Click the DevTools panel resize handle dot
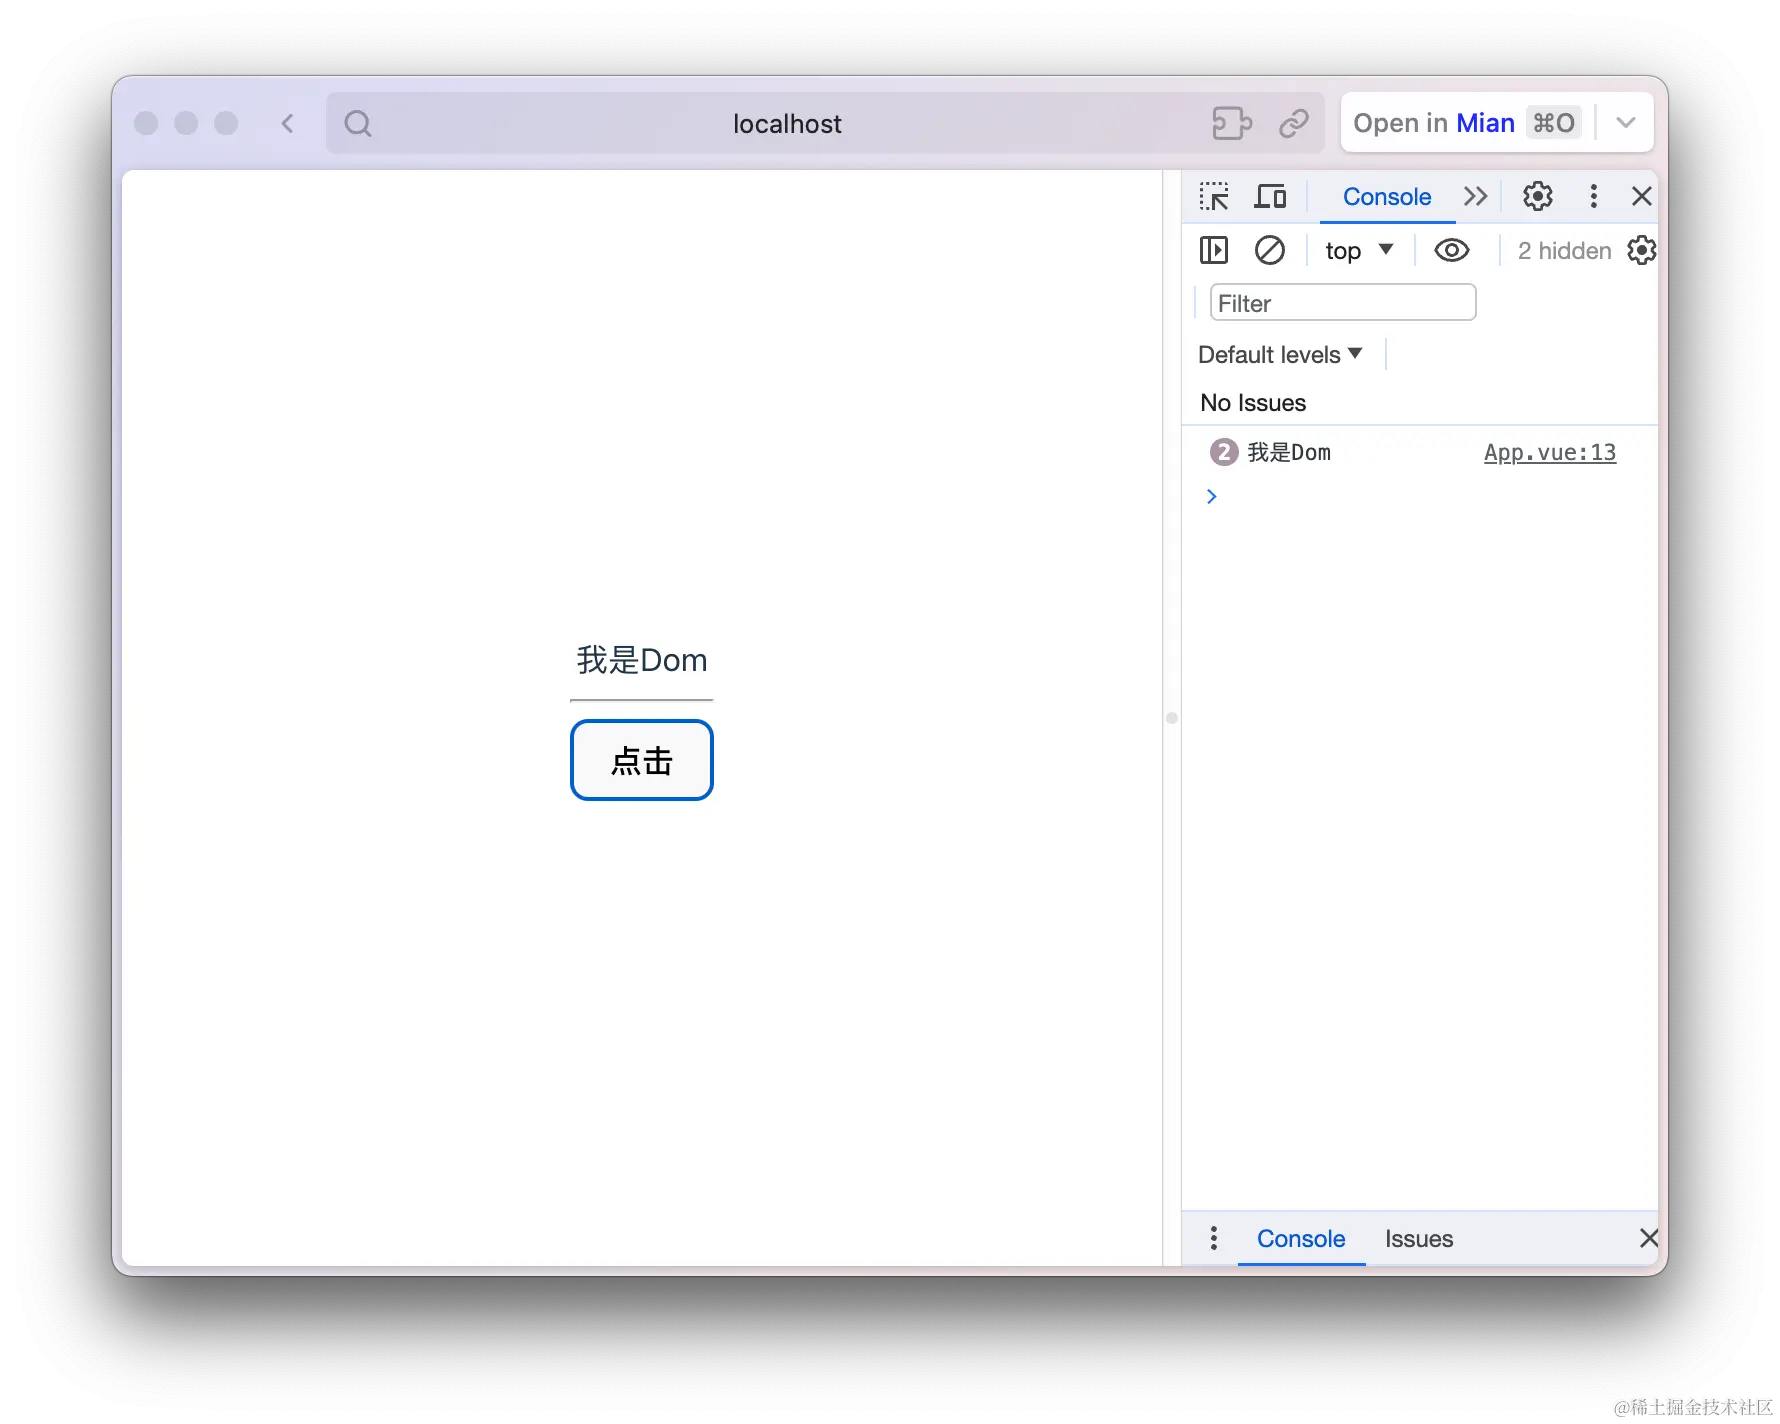 (1172, 717)
